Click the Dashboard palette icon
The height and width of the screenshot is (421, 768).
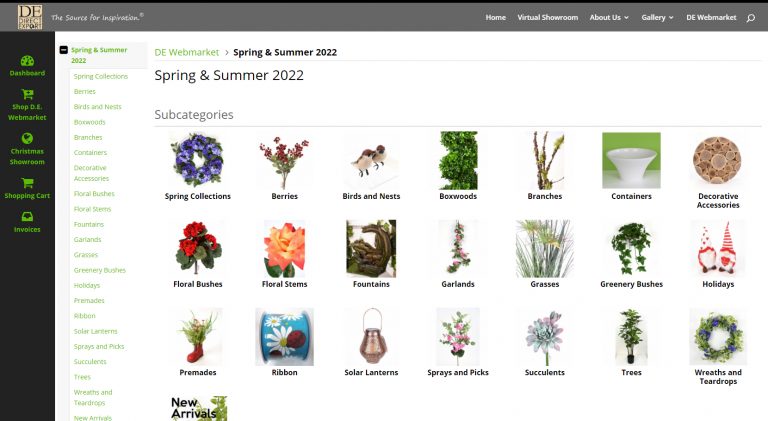click(27, 61)
